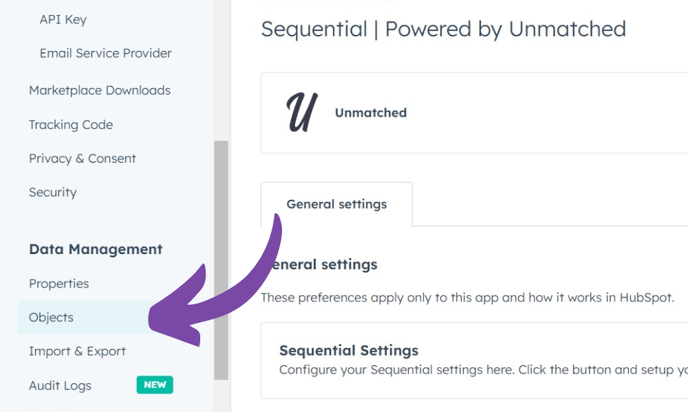Go to Email Service Provider settings
The image size is (688, 412).
(x=105, y=53)
